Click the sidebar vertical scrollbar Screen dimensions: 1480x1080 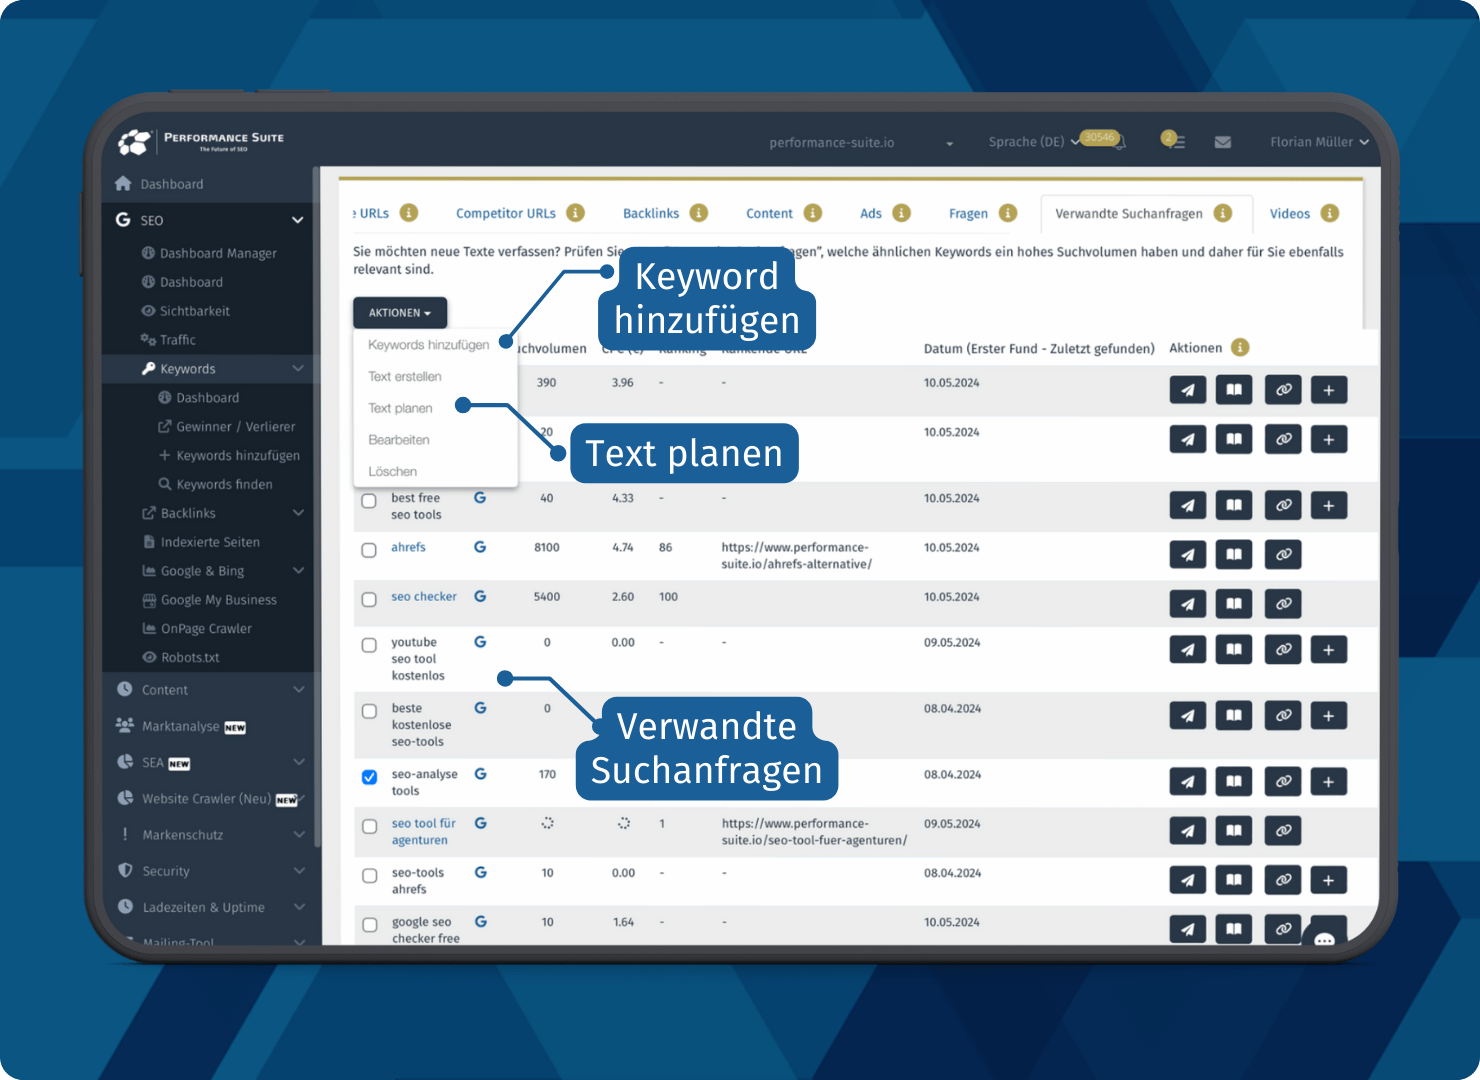[x=317, y=500]
